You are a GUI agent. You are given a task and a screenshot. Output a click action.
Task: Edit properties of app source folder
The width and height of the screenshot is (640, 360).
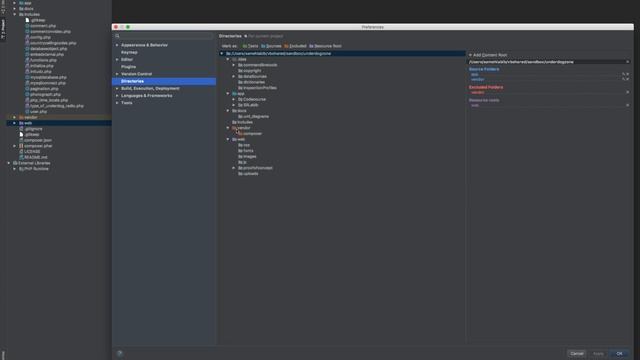tap(624, 74)
